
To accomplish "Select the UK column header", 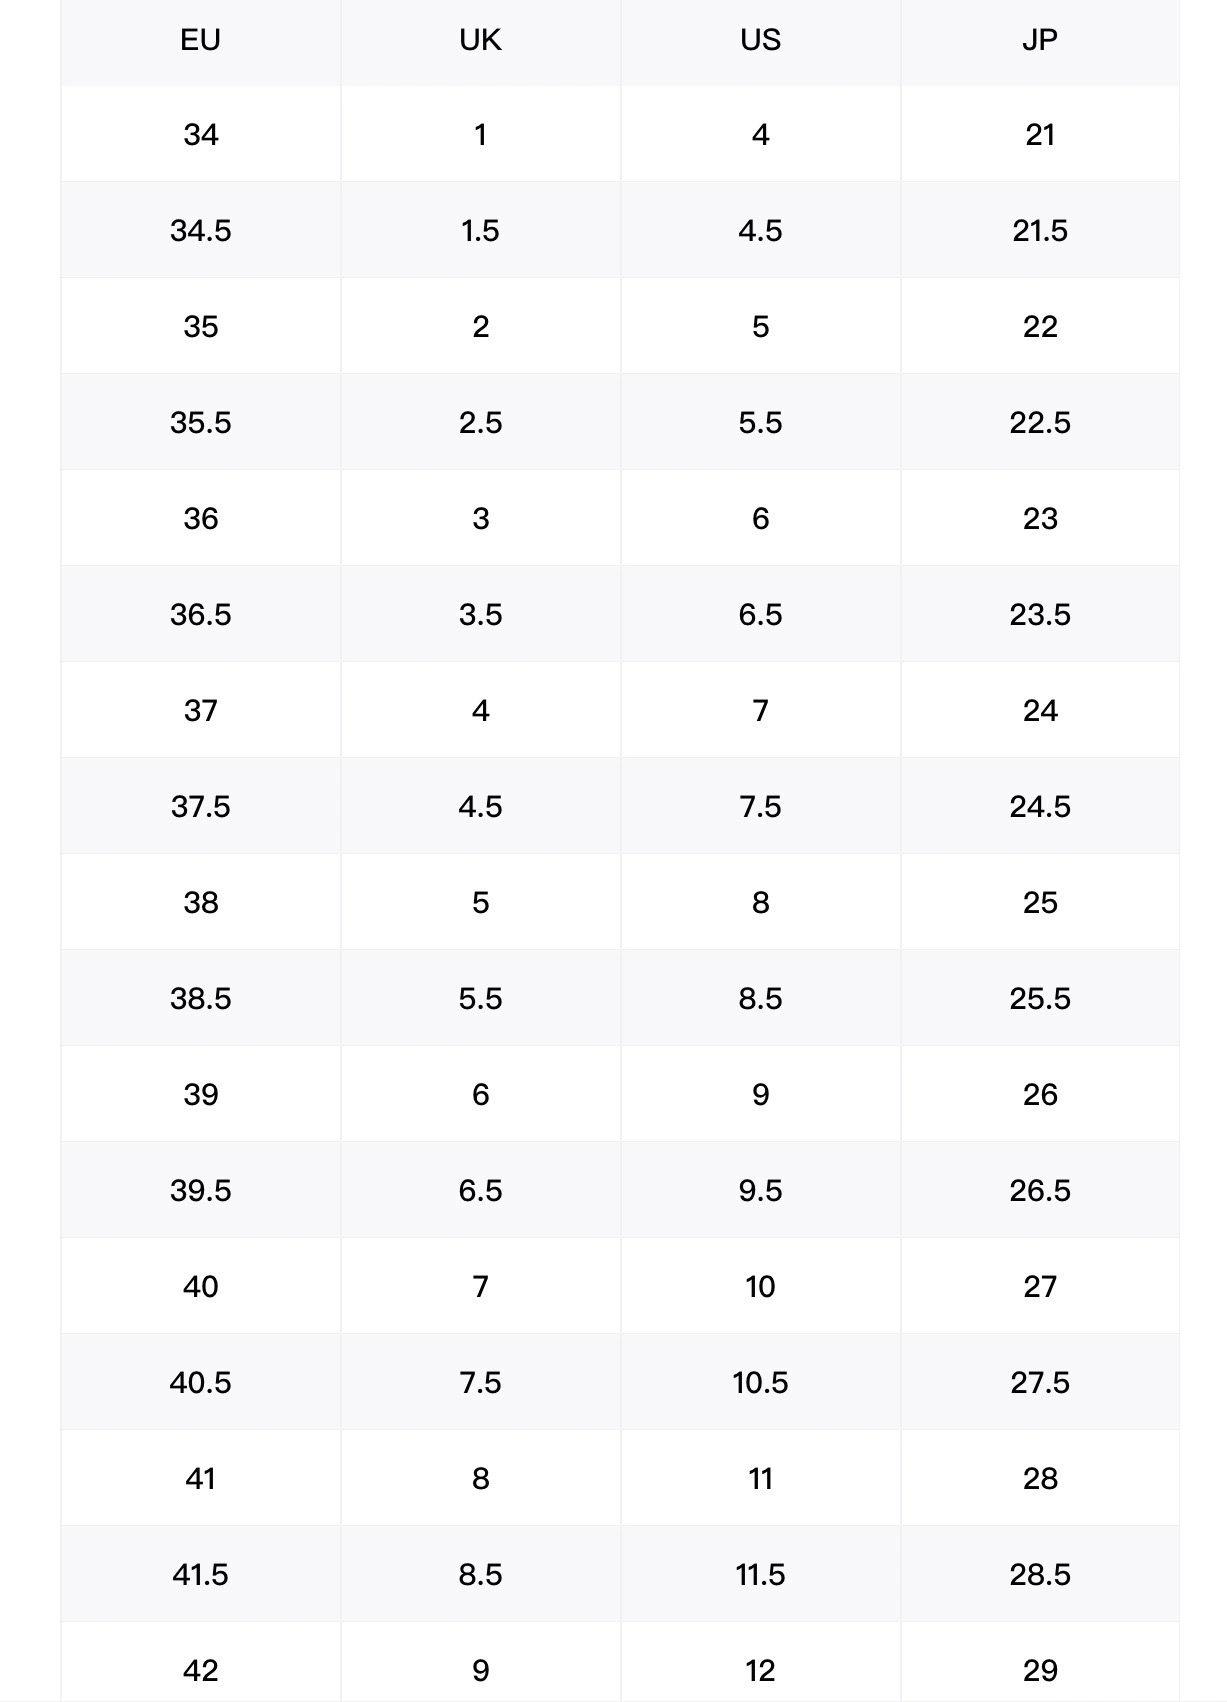I will point(480,40).
